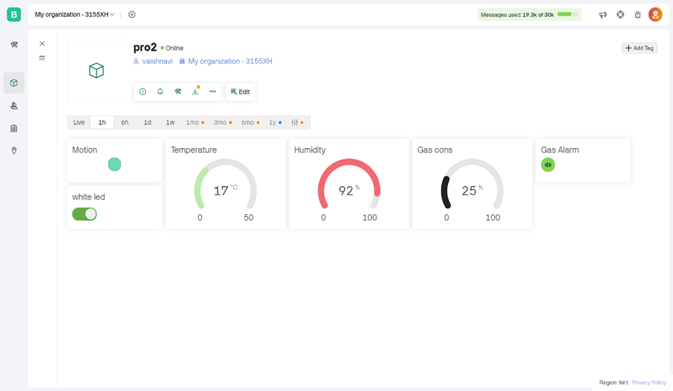The width and height of the screenshot is (673, 391).
Task: Open Devices cube icon in sidebar
Action: click(14, 83)
